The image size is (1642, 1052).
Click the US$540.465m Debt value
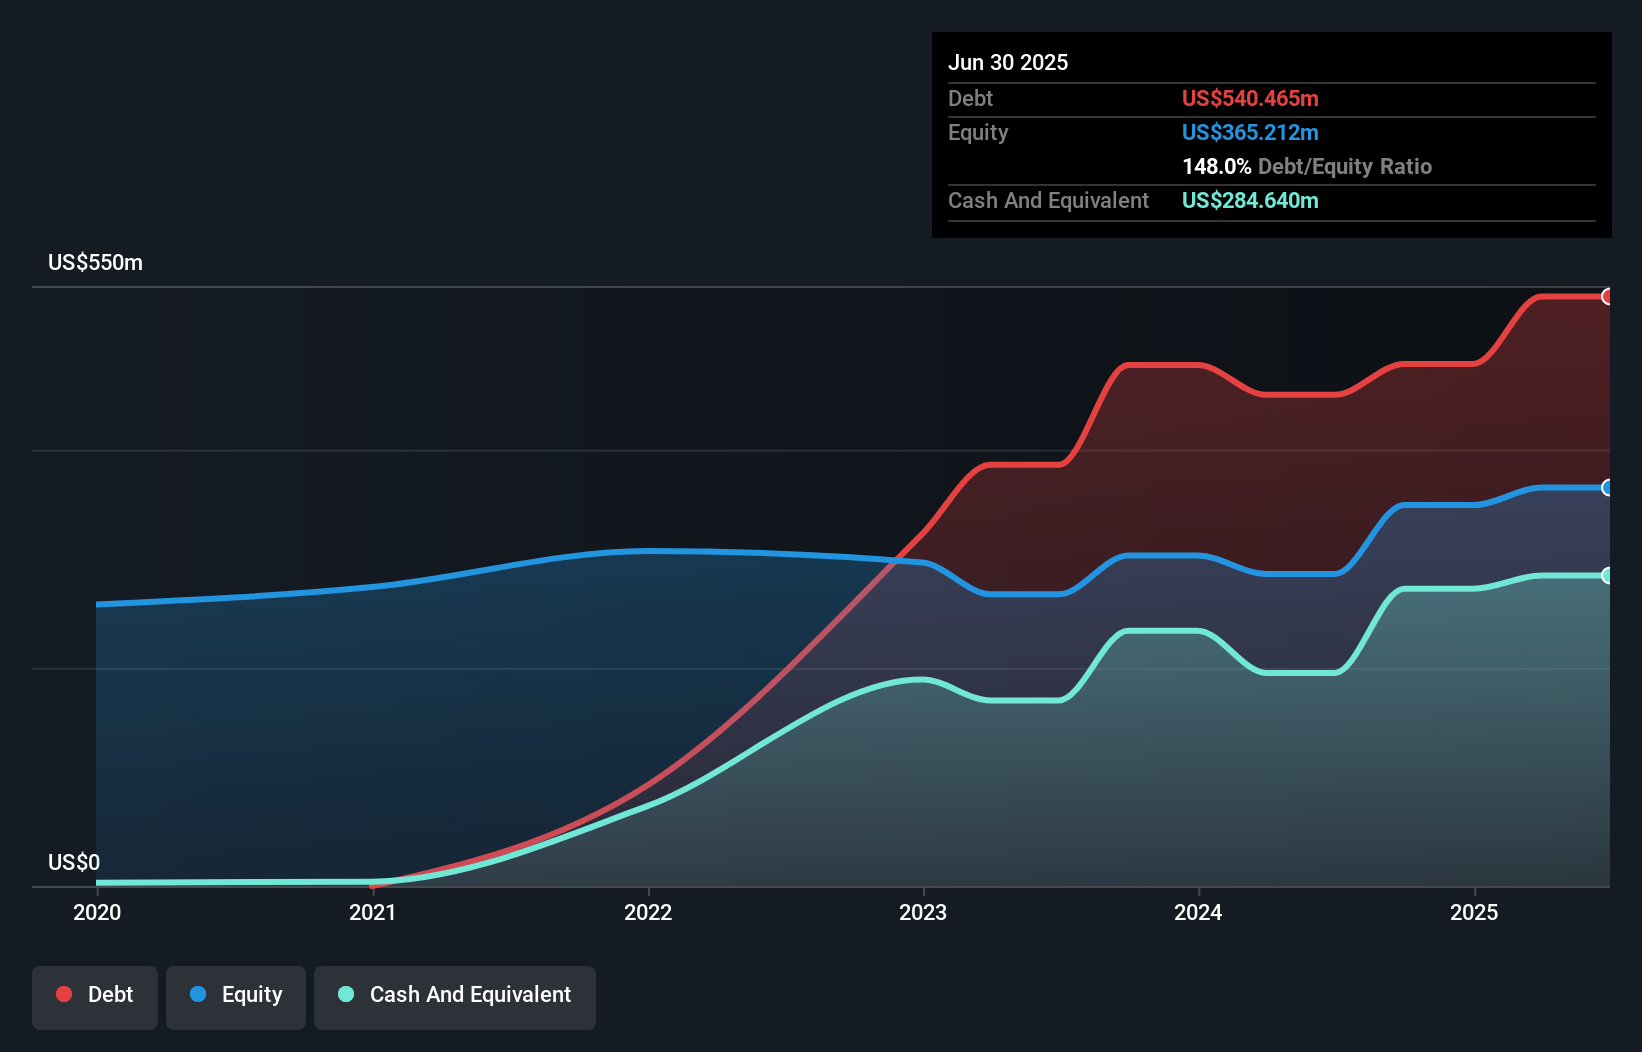[1250, 98]
